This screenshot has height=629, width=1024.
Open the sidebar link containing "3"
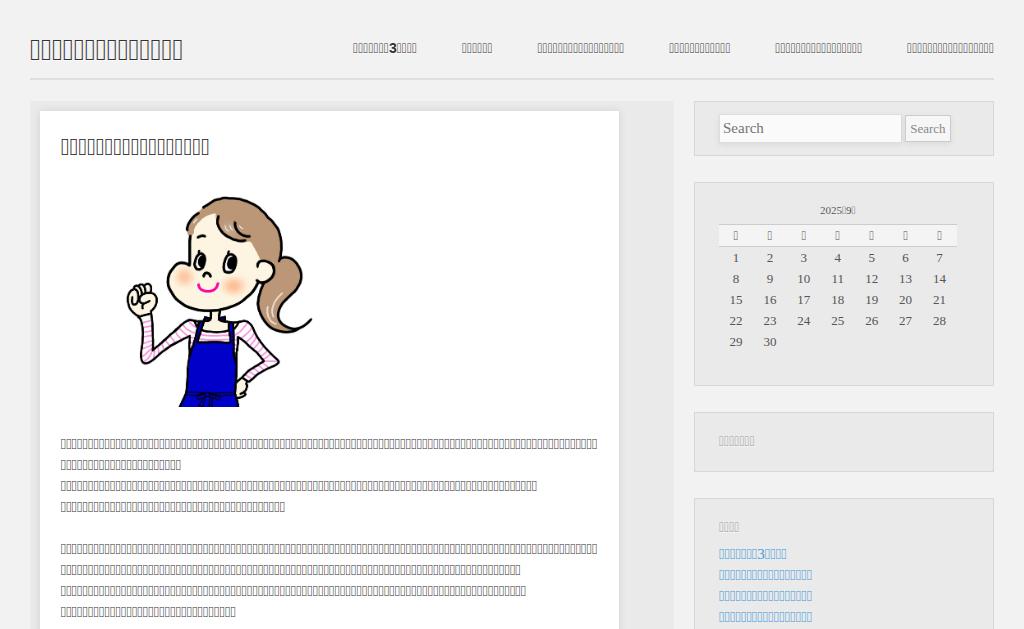[752, 554]
